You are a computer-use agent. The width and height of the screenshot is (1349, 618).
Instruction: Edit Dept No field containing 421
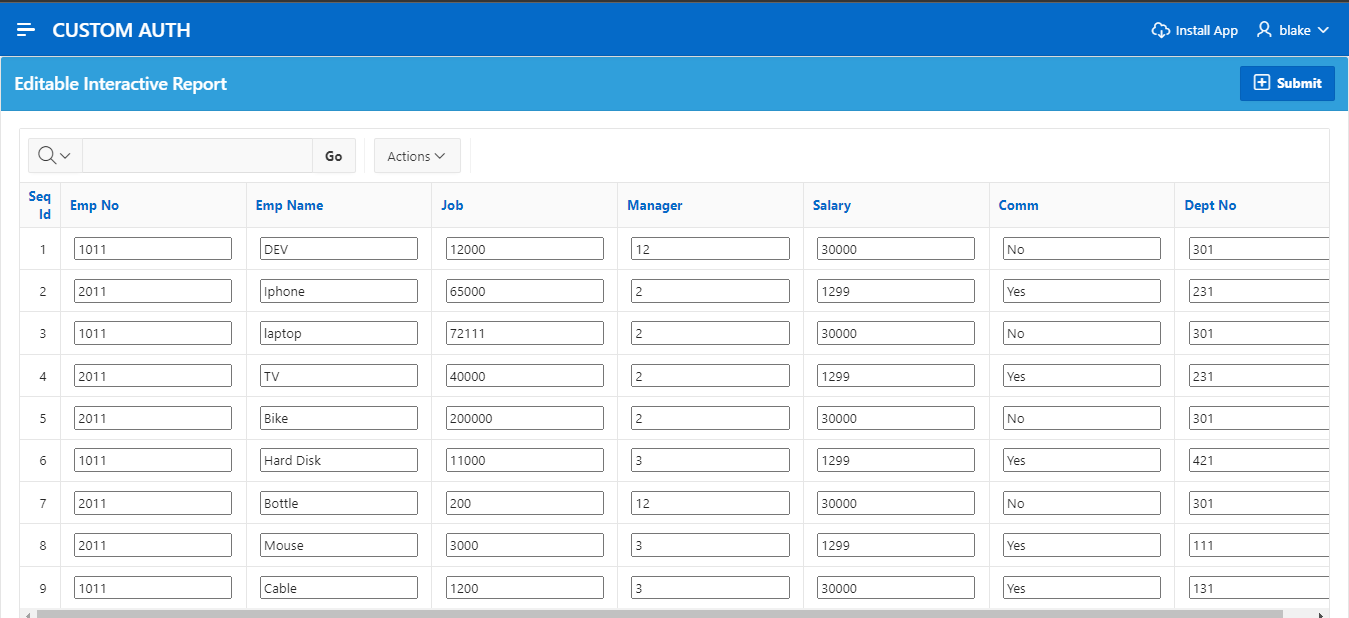(x=1259, y=460)
